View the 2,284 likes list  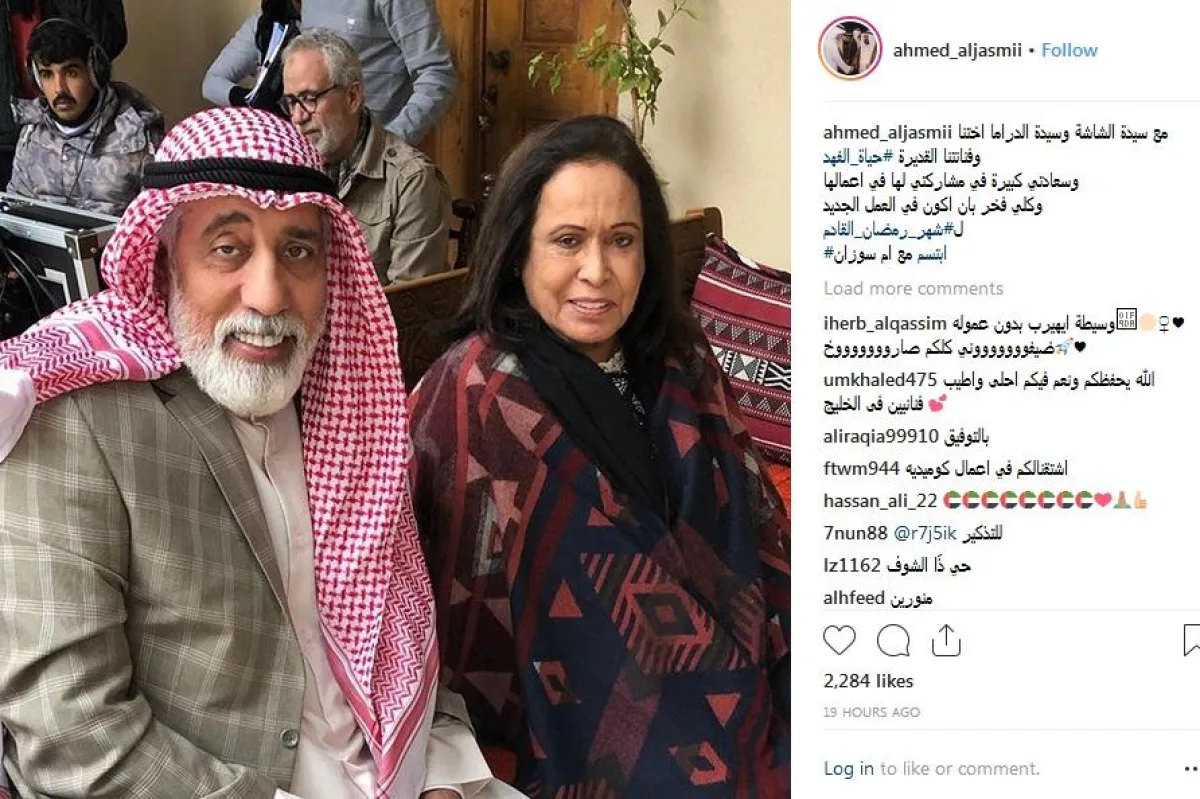click(868, 681)
